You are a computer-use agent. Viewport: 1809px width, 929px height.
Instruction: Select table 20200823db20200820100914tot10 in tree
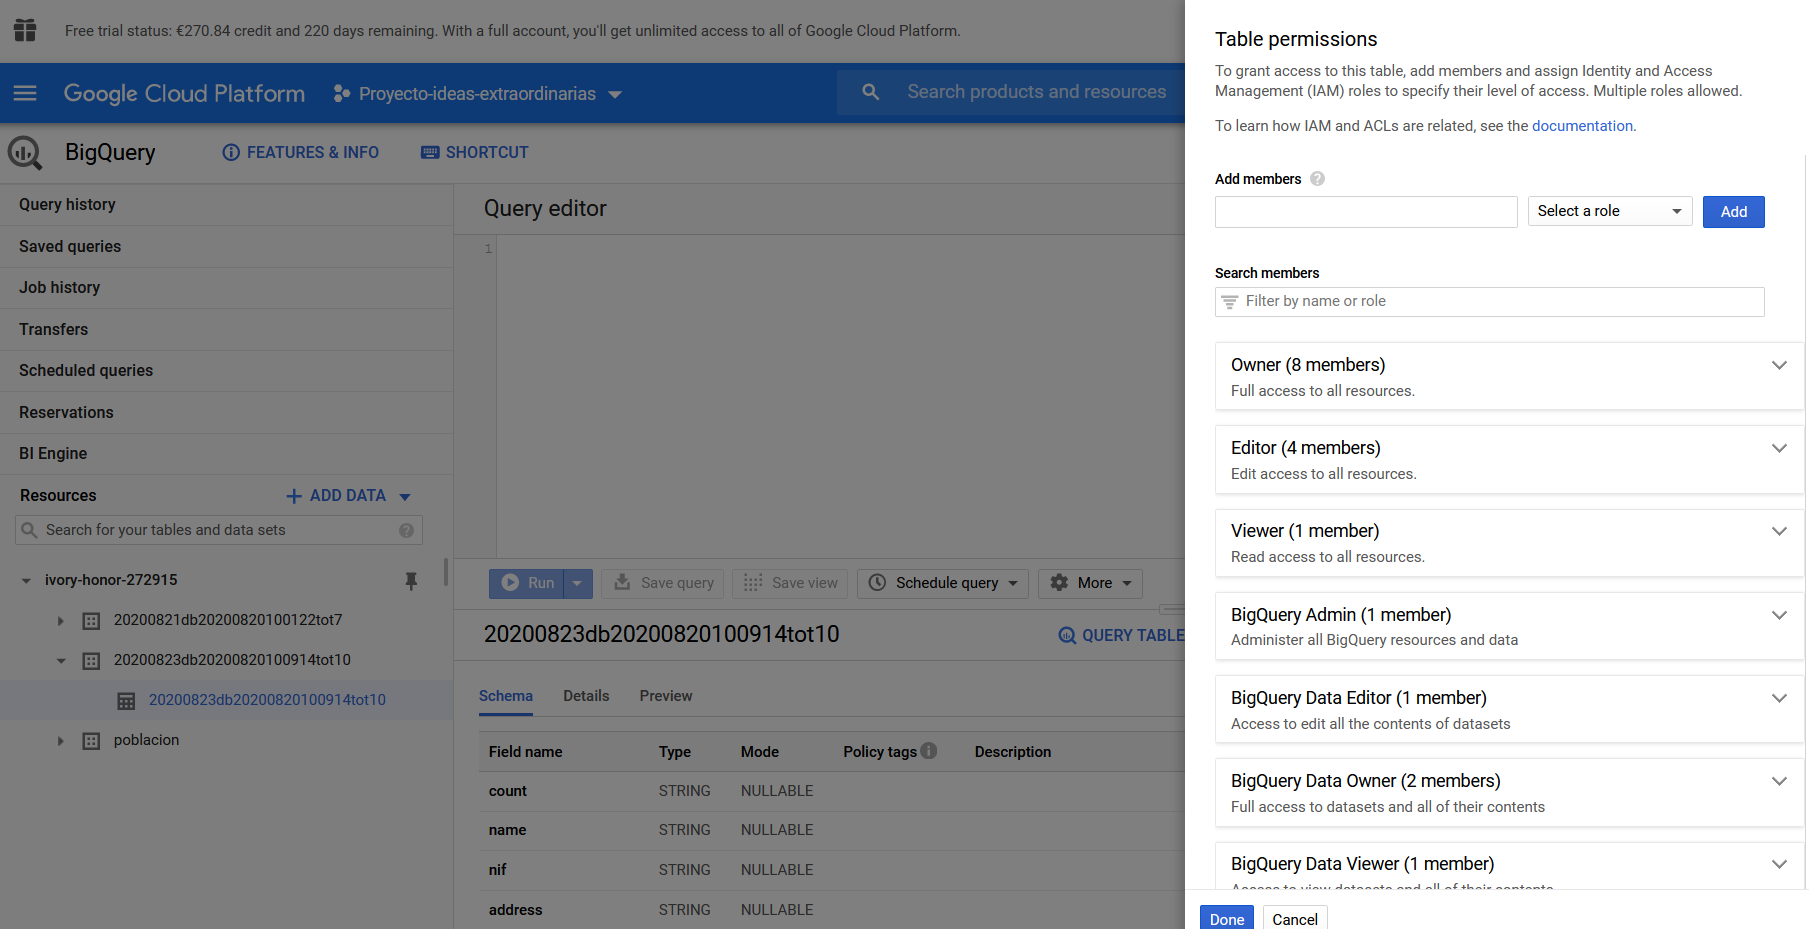(267, 700)
